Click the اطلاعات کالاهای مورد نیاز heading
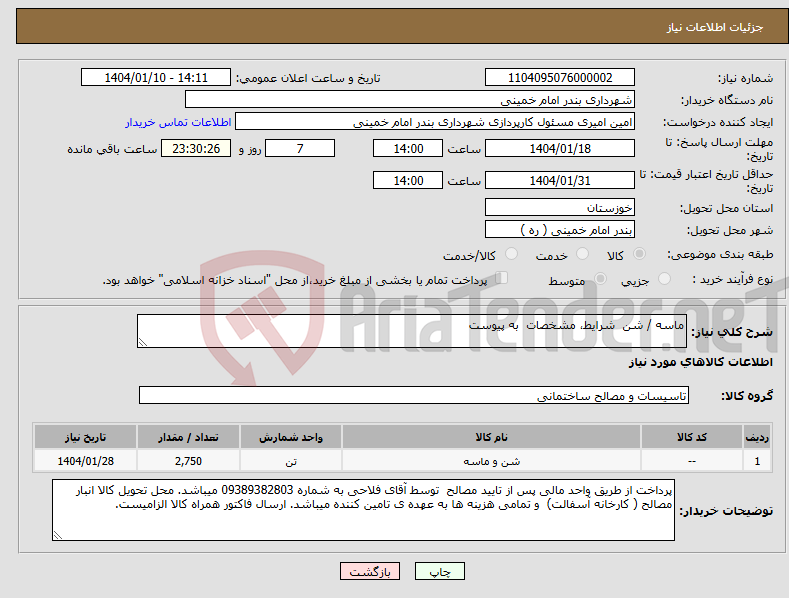789x598 pixels. [x=700, y=362]
